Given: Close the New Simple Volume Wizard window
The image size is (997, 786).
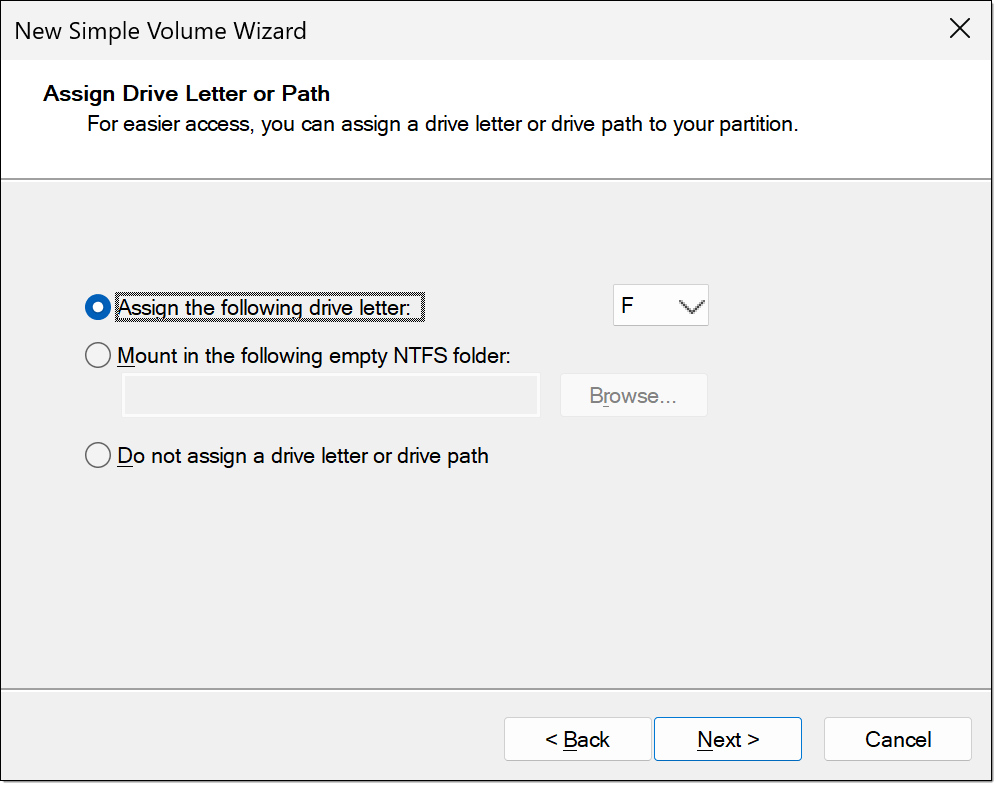Looking at the screenshot, I should (959, 29).
